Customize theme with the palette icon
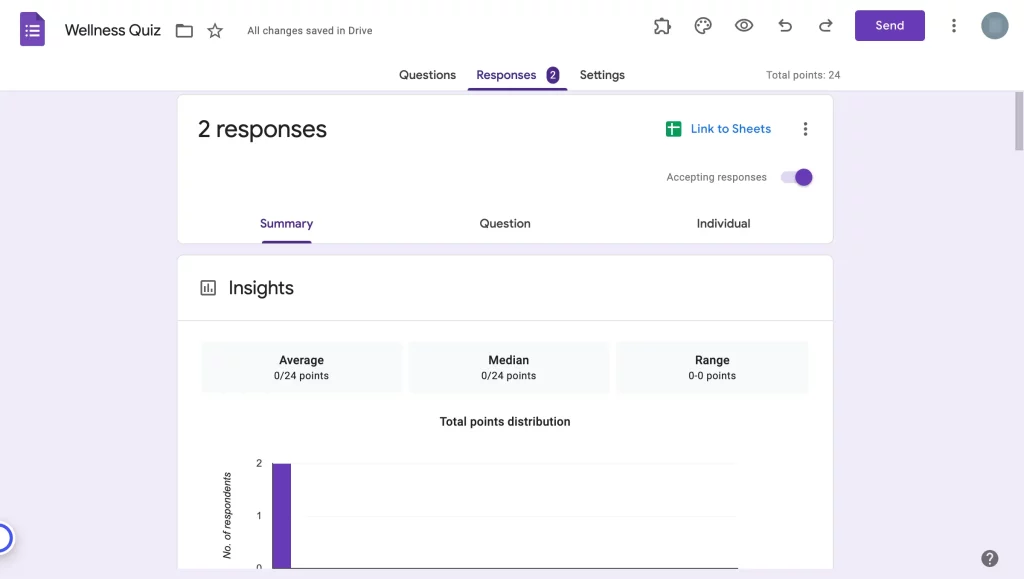 point(703,25)
